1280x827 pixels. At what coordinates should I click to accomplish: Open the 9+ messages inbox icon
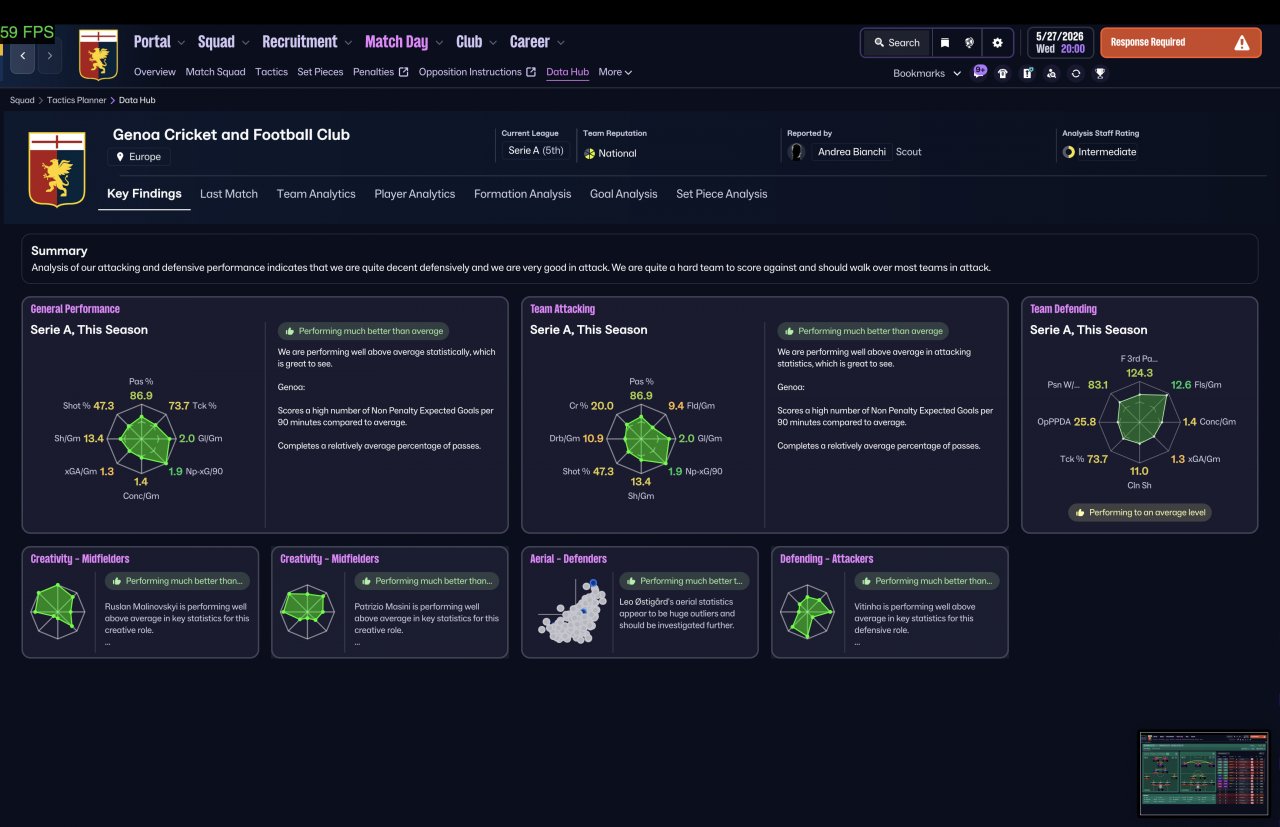pos(979,72)
